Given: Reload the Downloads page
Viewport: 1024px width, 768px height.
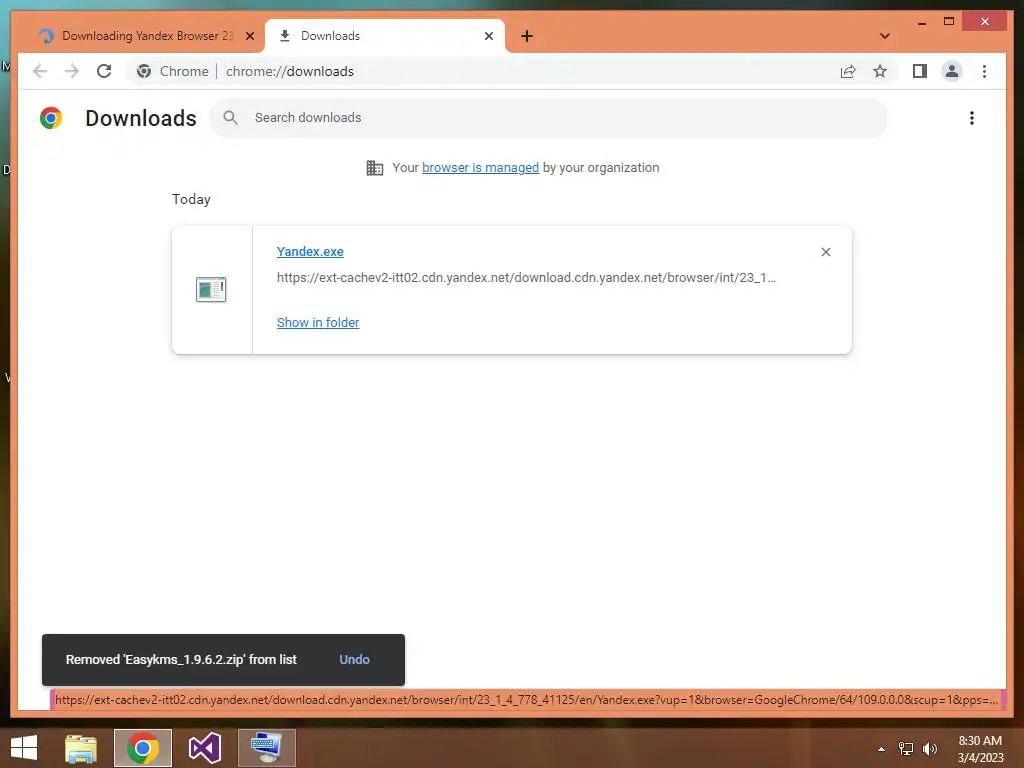Looking at the screenshot, I should tap(104, 71).
